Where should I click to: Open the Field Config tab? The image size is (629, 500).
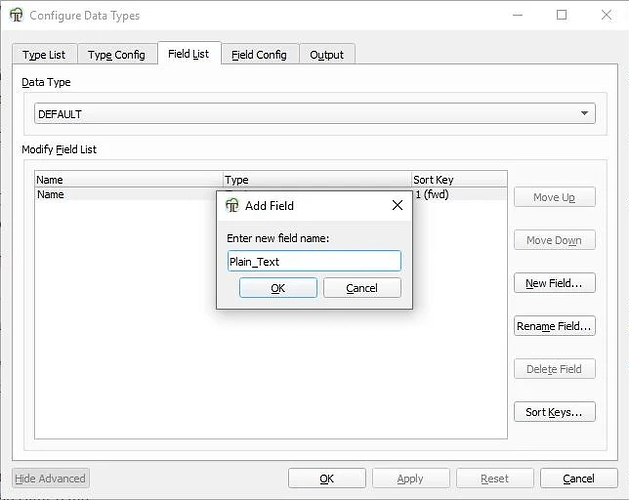tap(259, 55)
